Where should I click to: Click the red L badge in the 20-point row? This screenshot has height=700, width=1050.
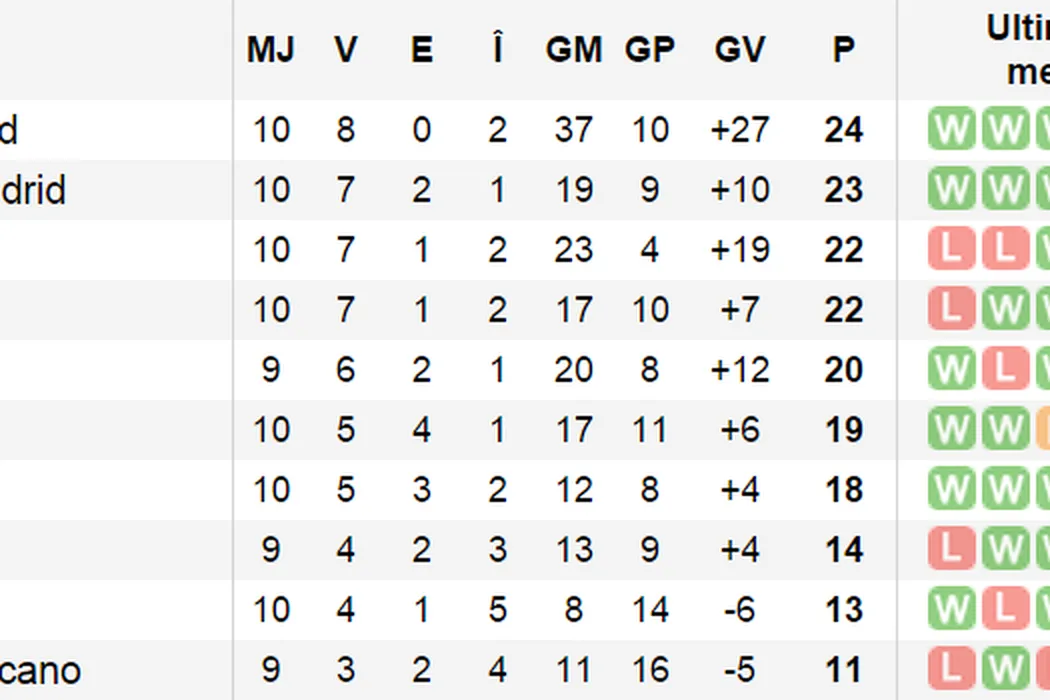click(x=1003, y=370)
